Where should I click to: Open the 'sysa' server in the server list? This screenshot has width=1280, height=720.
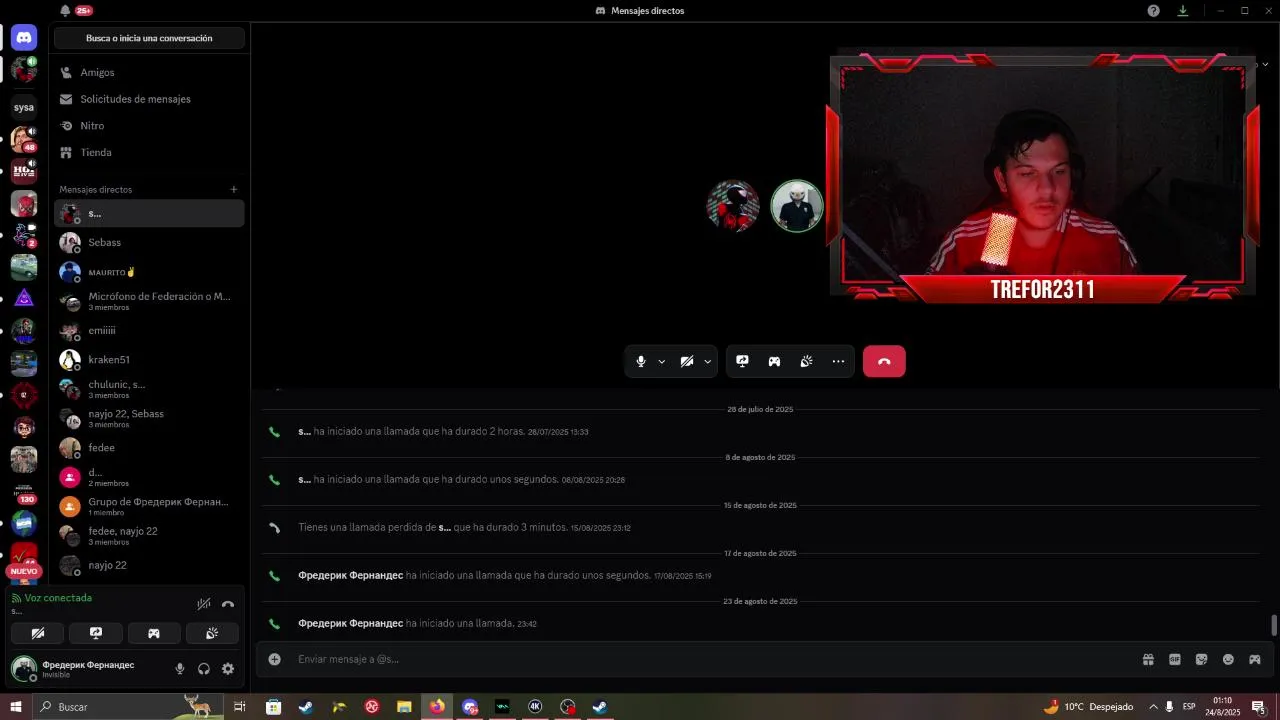(24, 107)
